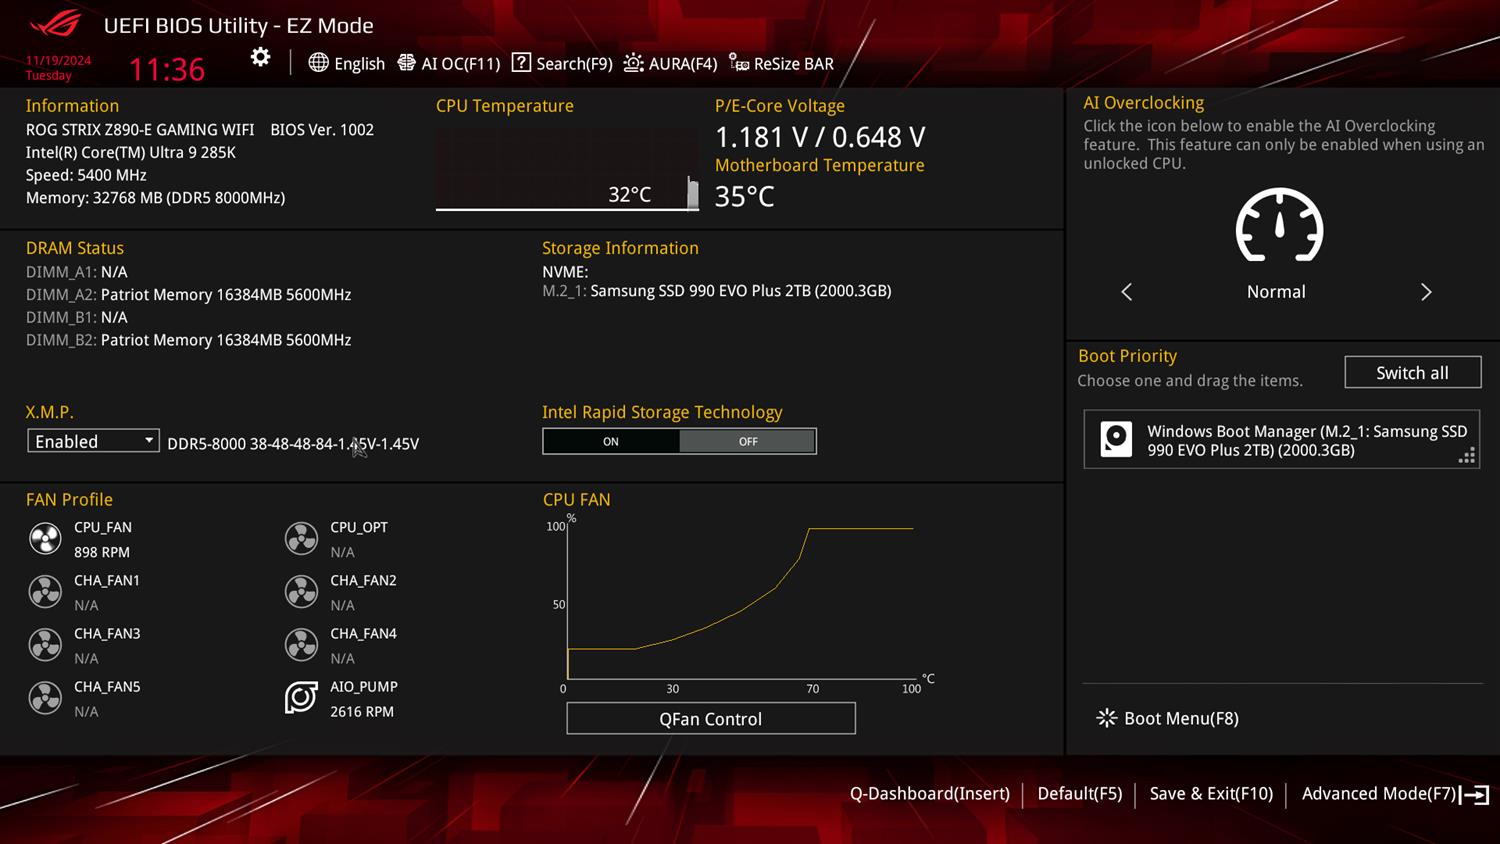
Task: Click the AI Overclocking speedometer icon
Action: point(1279,227)
